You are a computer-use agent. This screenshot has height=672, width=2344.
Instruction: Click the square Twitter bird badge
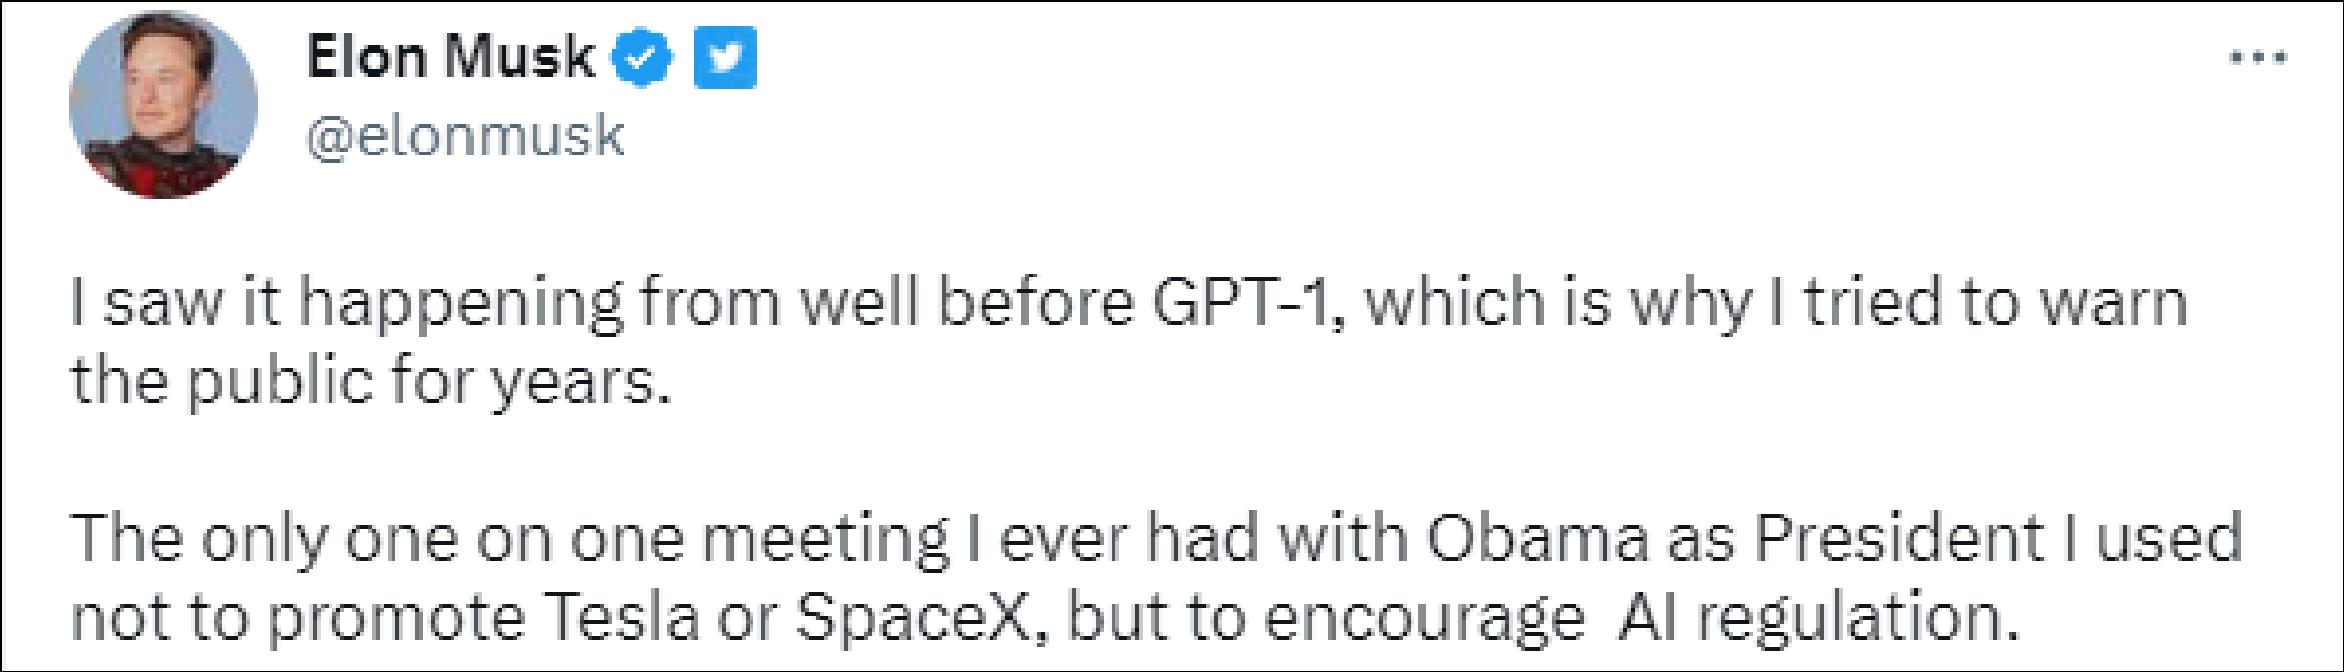(x=725, y=59)
